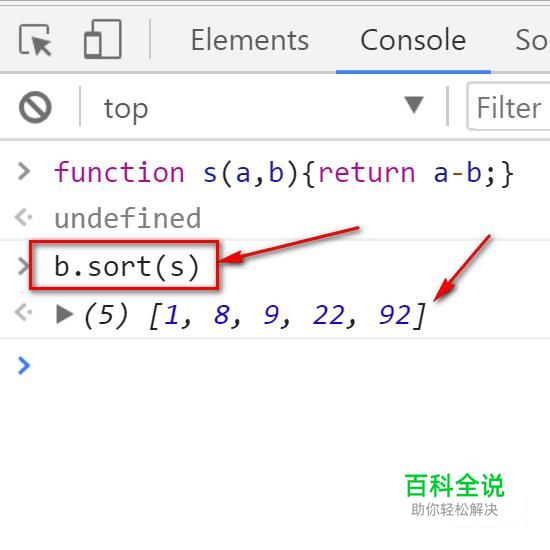This screenshot has height=550, width=550.
Task: Click the sorted array output [1, 8, 9, 22, 92]
Action: point(253,315)
